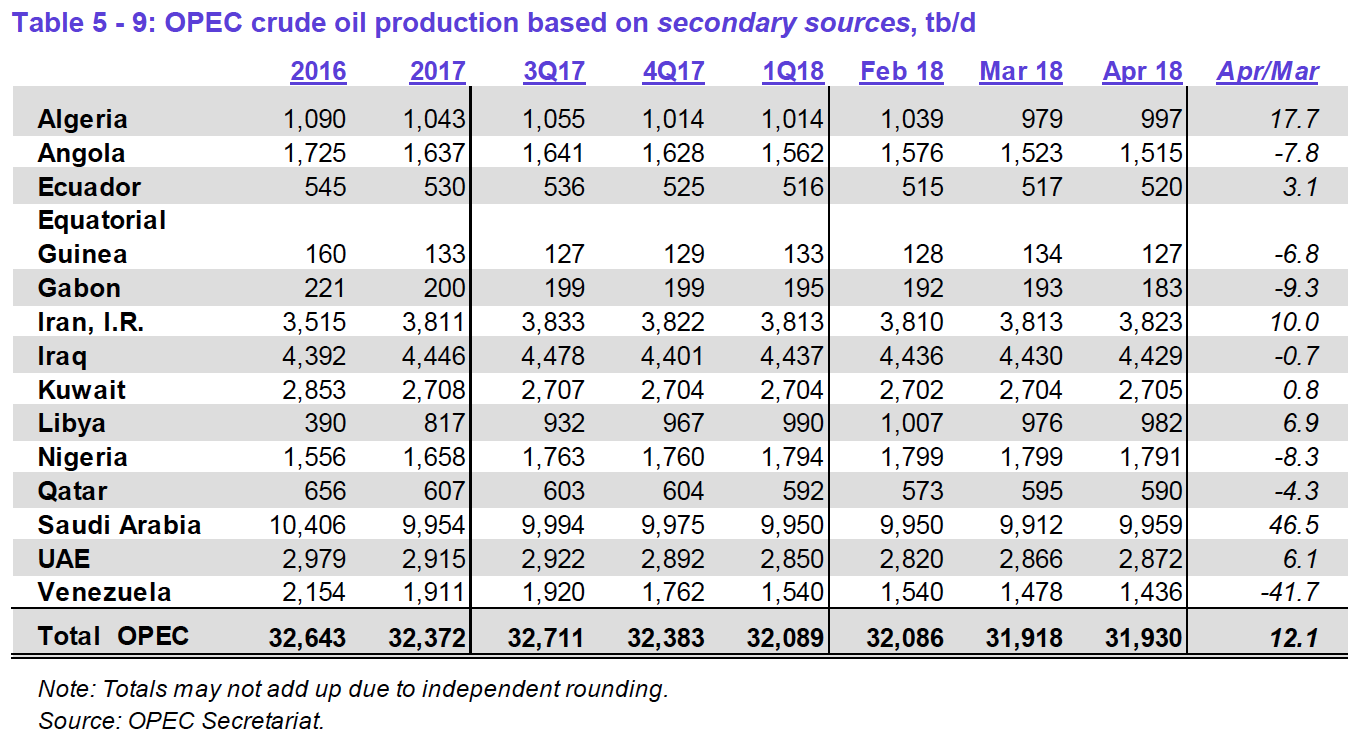Viewport: 1364px width, 745px height.
Task: Click the Apr/Mar column header
Action: (x=1268, y=71)
